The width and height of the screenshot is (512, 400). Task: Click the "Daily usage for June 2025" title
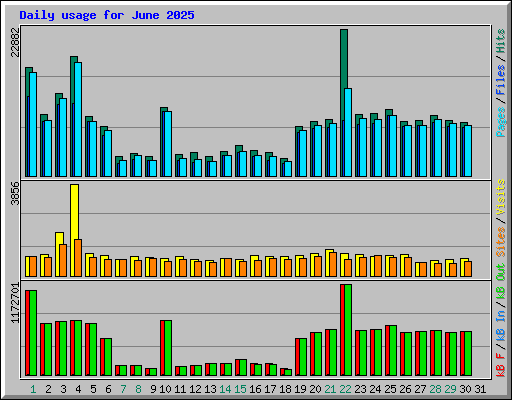[x=107, y=15]
